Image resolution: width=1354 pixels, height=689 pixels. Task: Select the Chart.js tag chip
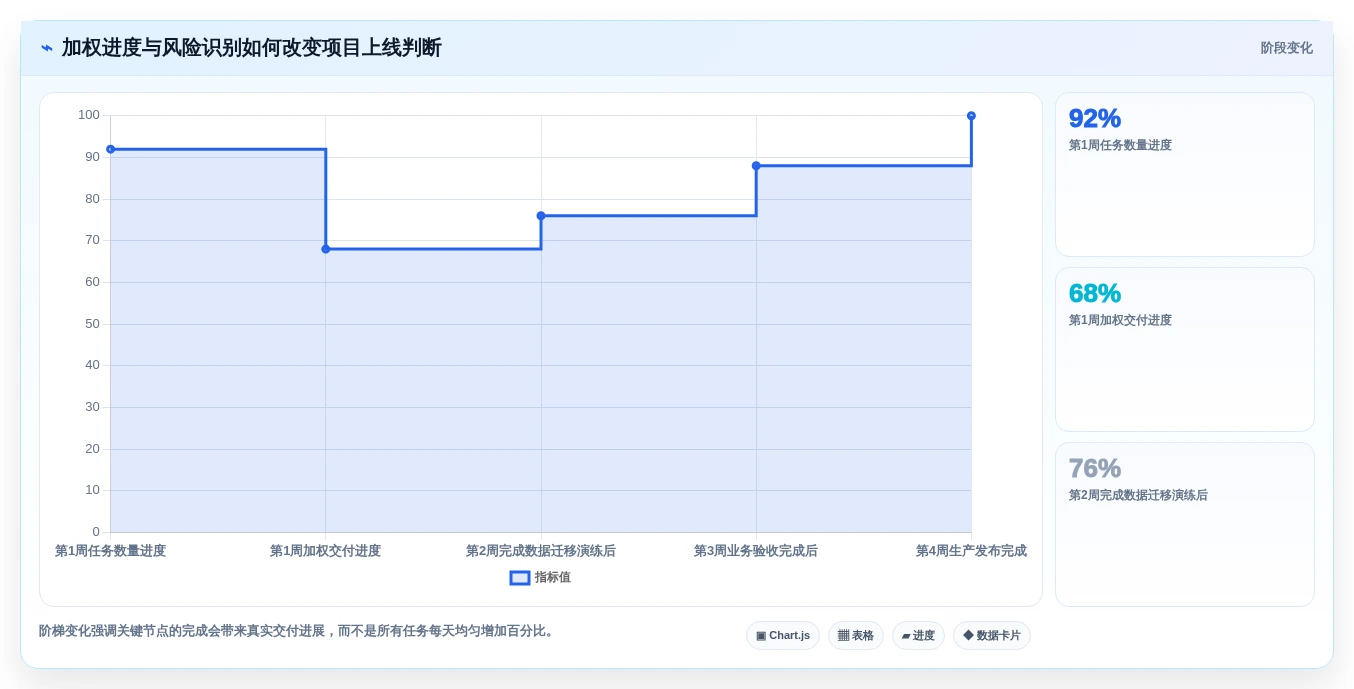[x=783, y=636]
